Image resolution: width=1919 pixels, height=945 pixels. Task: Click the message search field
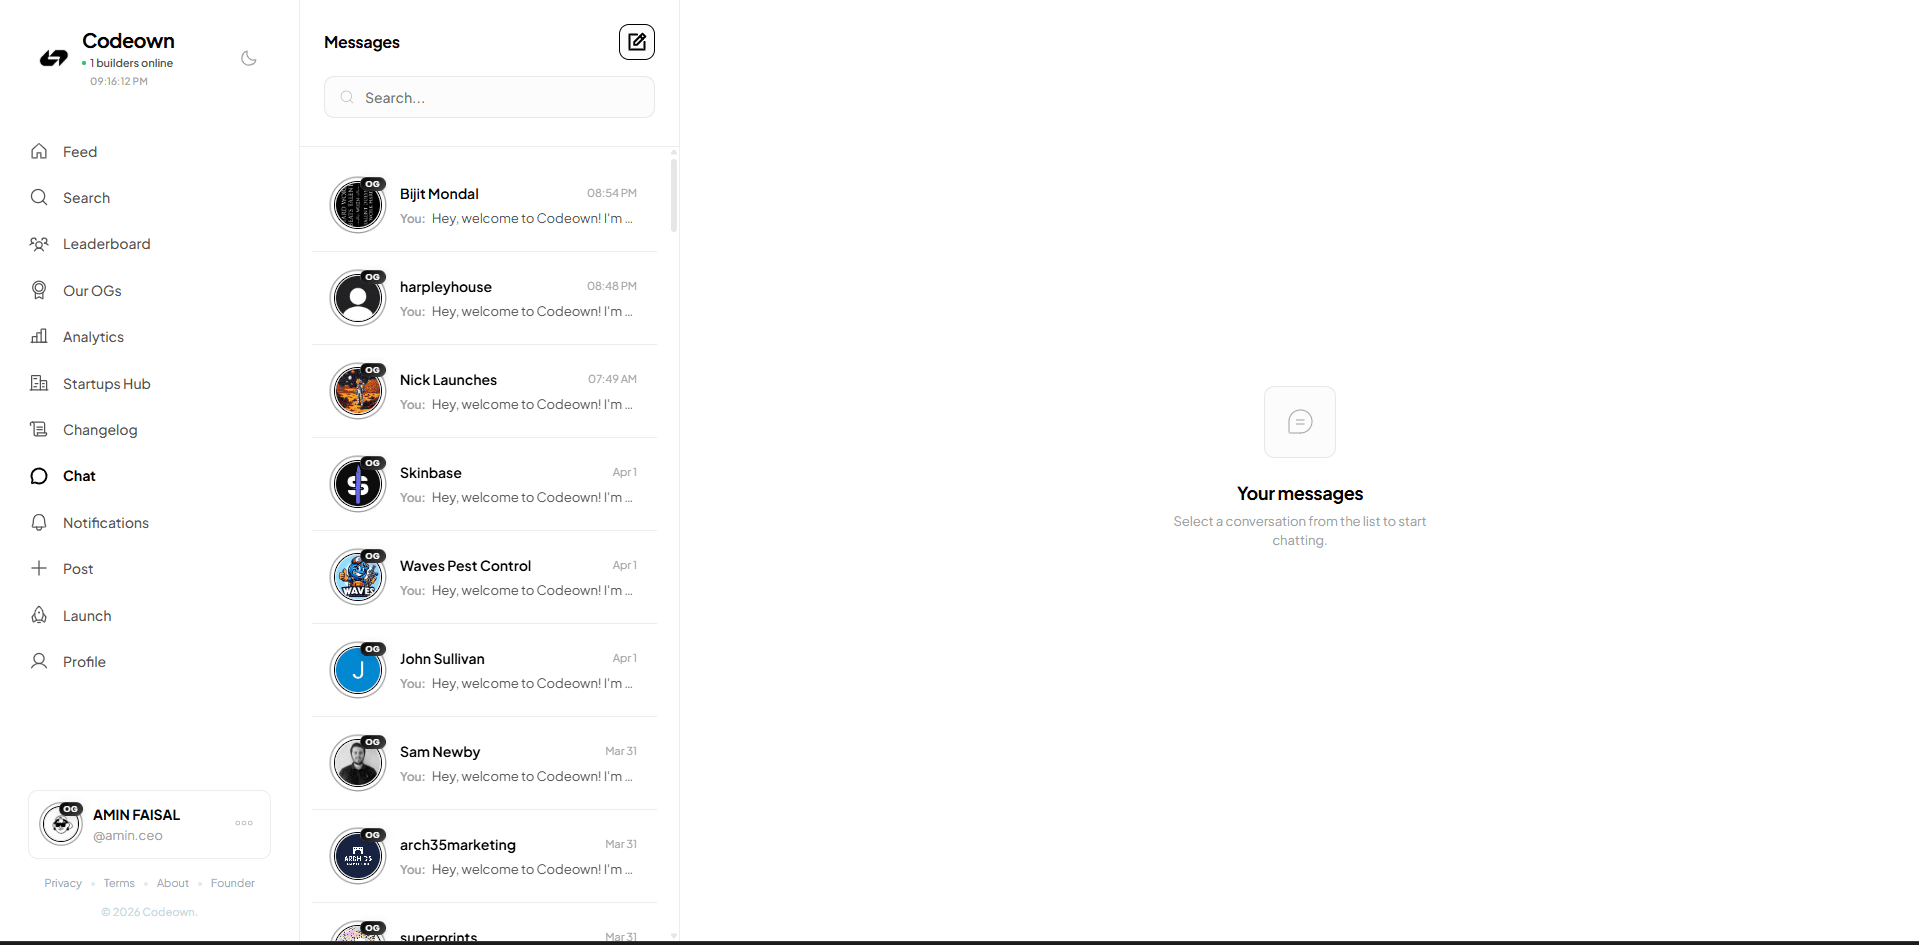[489, 97]
